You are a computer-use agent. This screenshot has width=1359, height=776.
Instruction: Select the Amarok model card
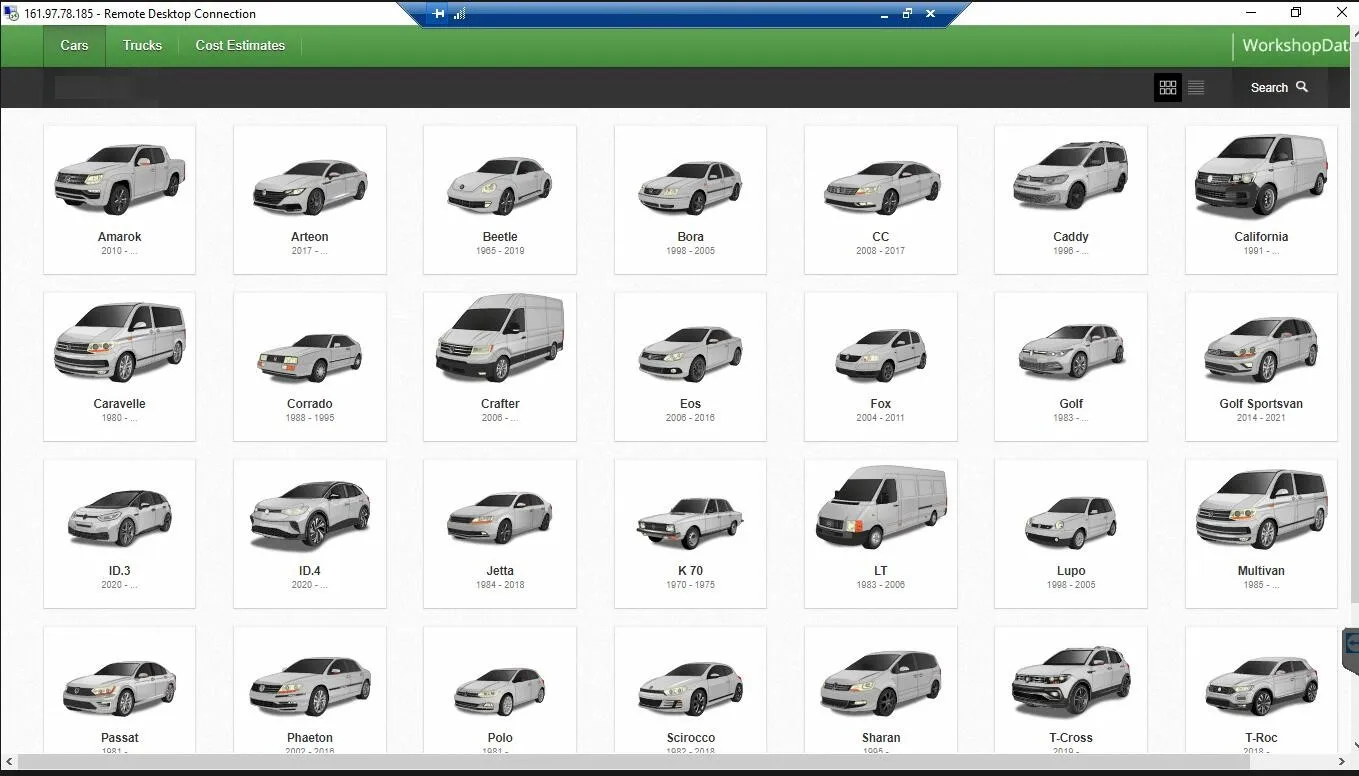120,199
